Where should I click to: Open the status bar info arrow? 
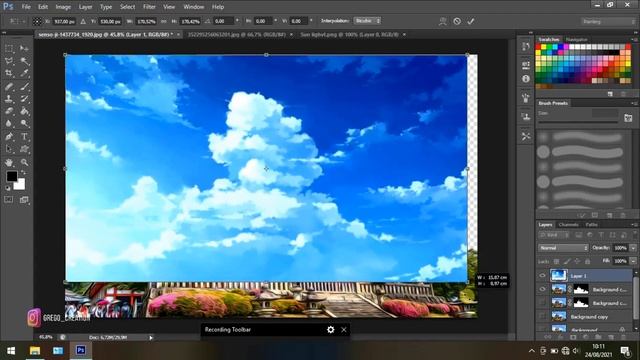(151, 338)
